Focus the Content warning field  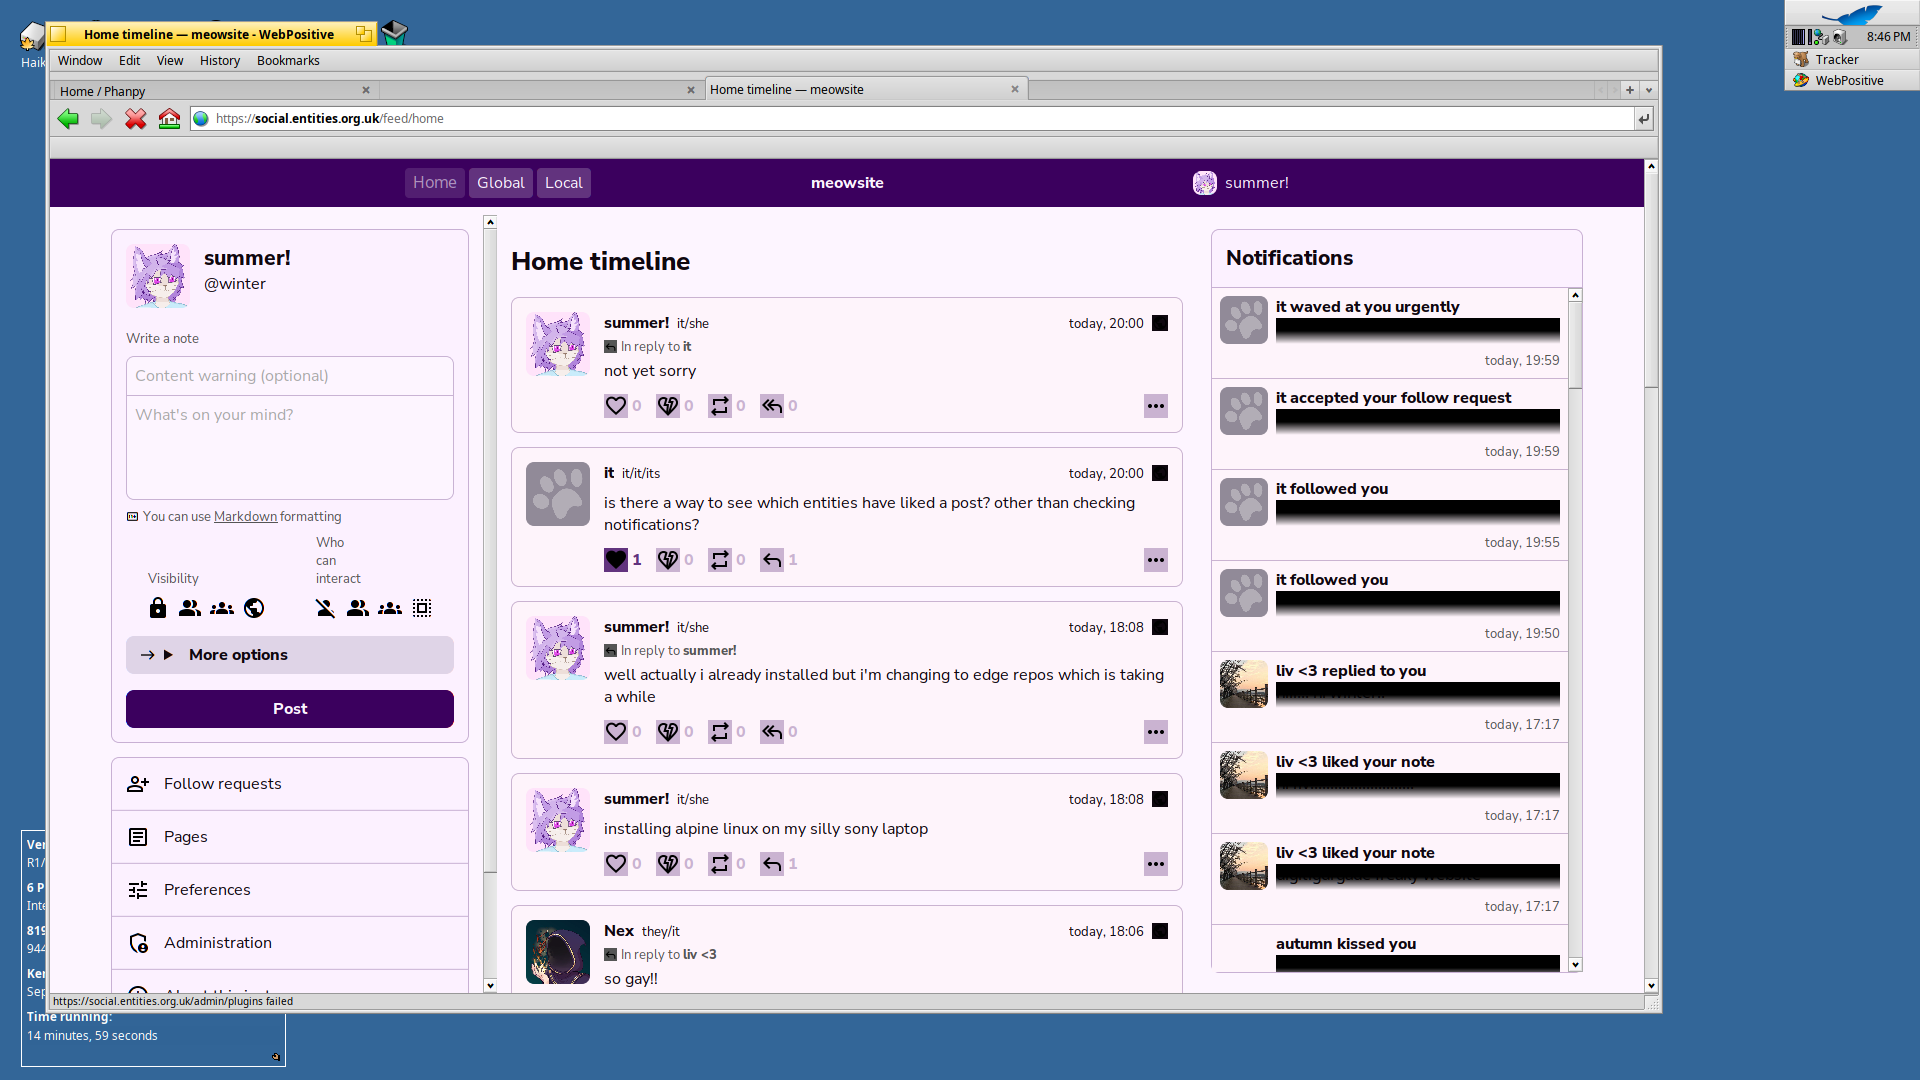pyautogui.click(x=290, y=376)
